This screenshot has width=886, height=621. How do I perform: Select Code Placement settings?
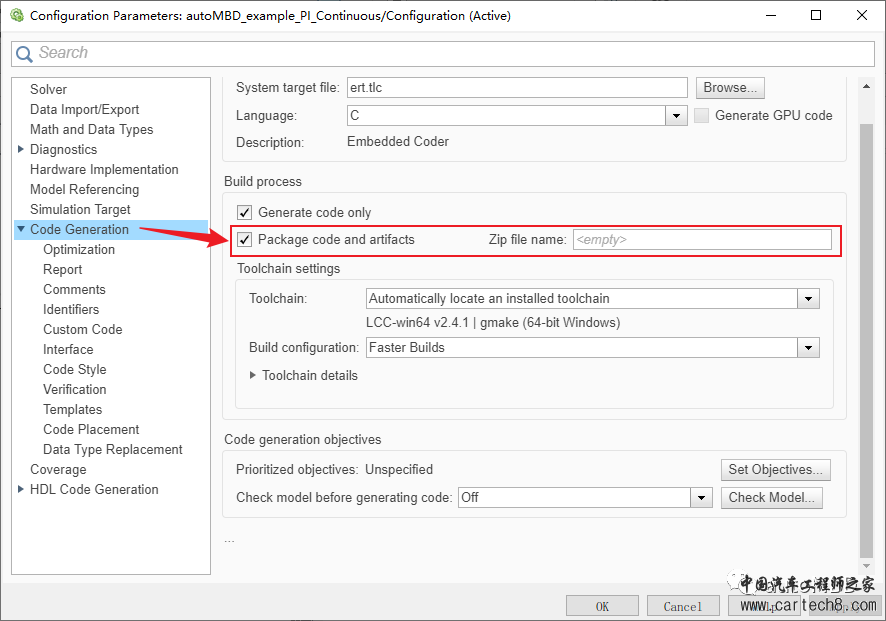point(91,429)
